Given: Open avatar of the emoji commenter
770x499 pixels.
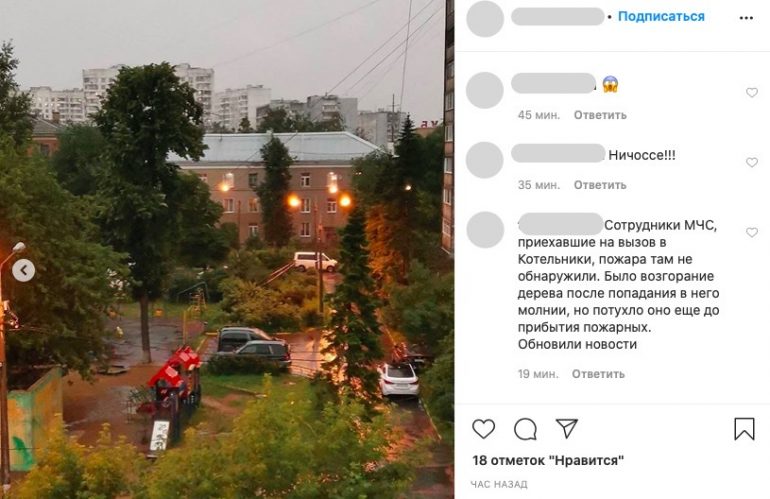Looking at the screenshot, I should coord(485,90).
